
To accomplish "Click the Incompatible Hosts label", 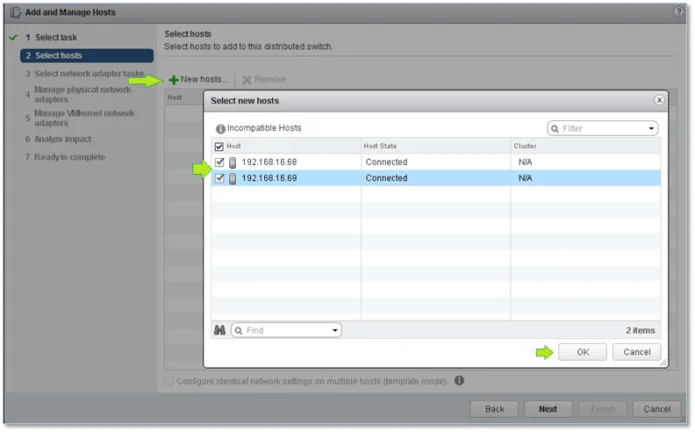I will click(264, 128).
